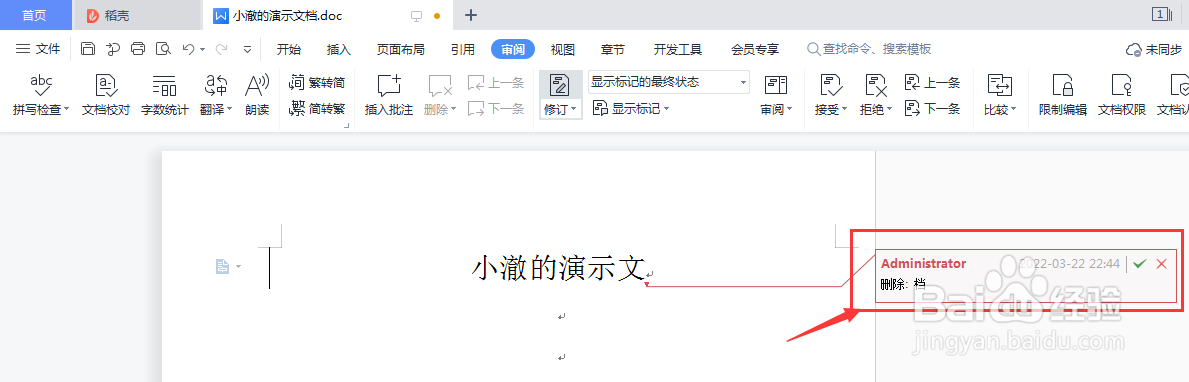Select the 审阅 ribbon tab
The width and height of the screenshot is (1189, 382).
pyautogui.click(x=513, y=49)
